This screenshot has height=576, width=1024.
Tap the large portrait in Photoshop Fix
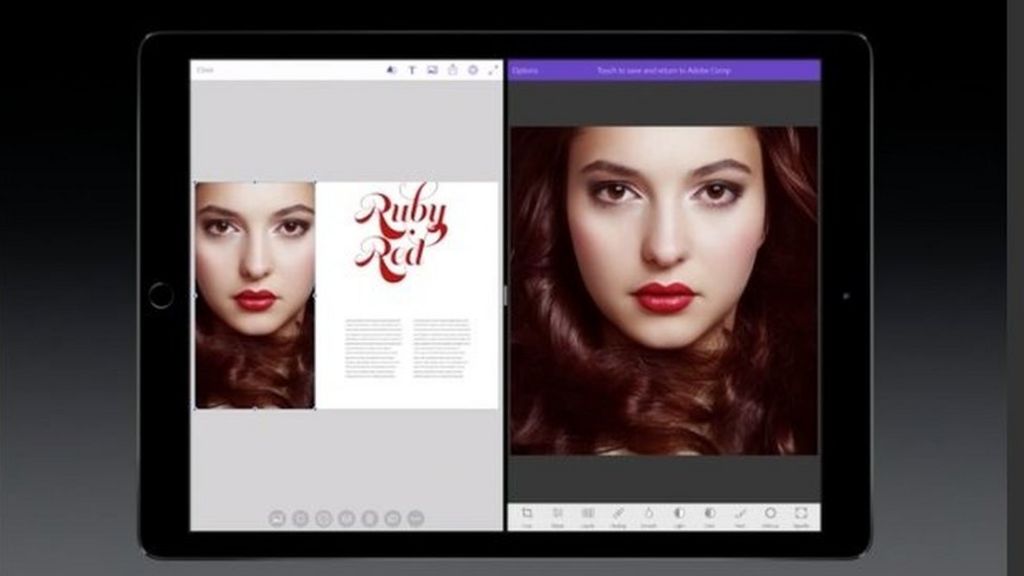point(664,291)
